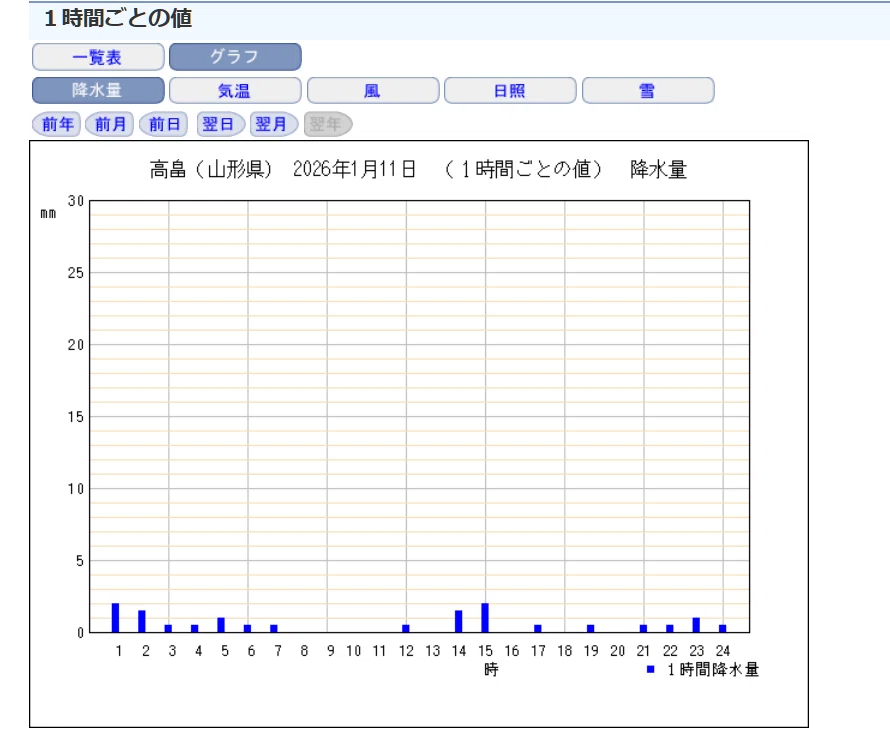Click the x-axis hour label 10
890x738 pixels.
pos(354,651)
